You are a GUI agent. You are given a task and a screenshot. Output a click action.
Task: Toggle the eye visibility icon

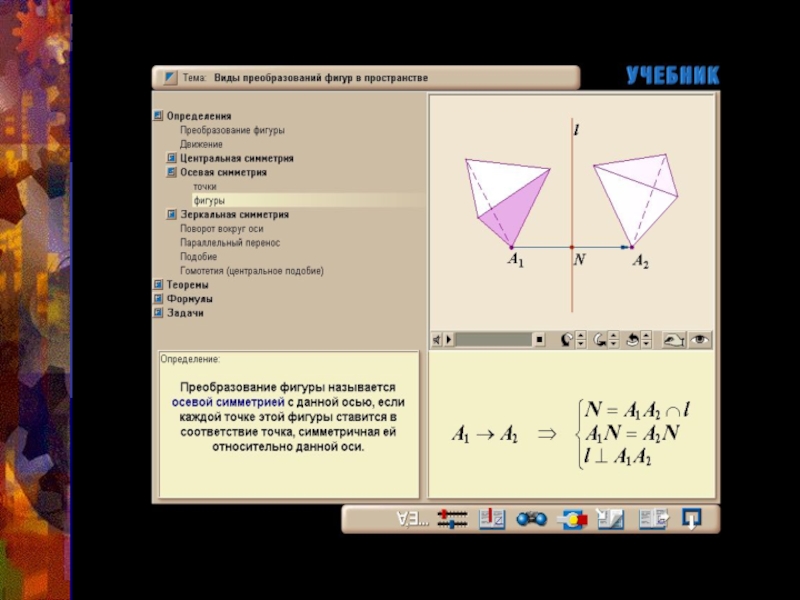pyautogui.click(x=700, y=340)
